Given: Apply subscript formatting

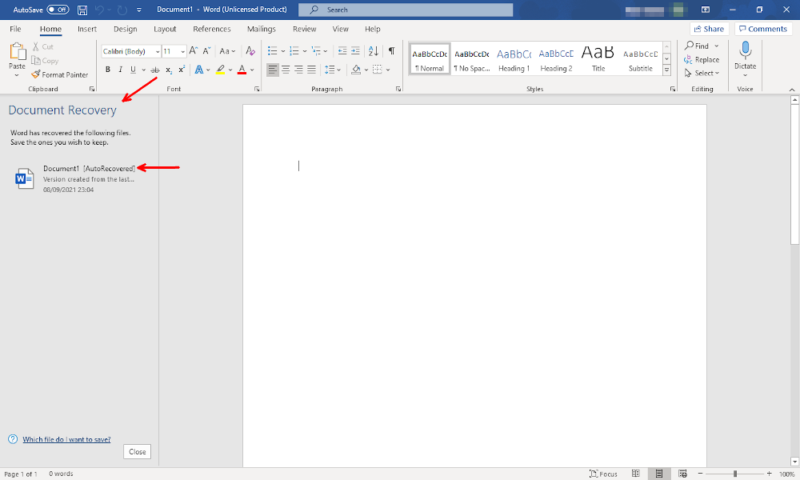Looking at the screenshot, I should (168, 70).
